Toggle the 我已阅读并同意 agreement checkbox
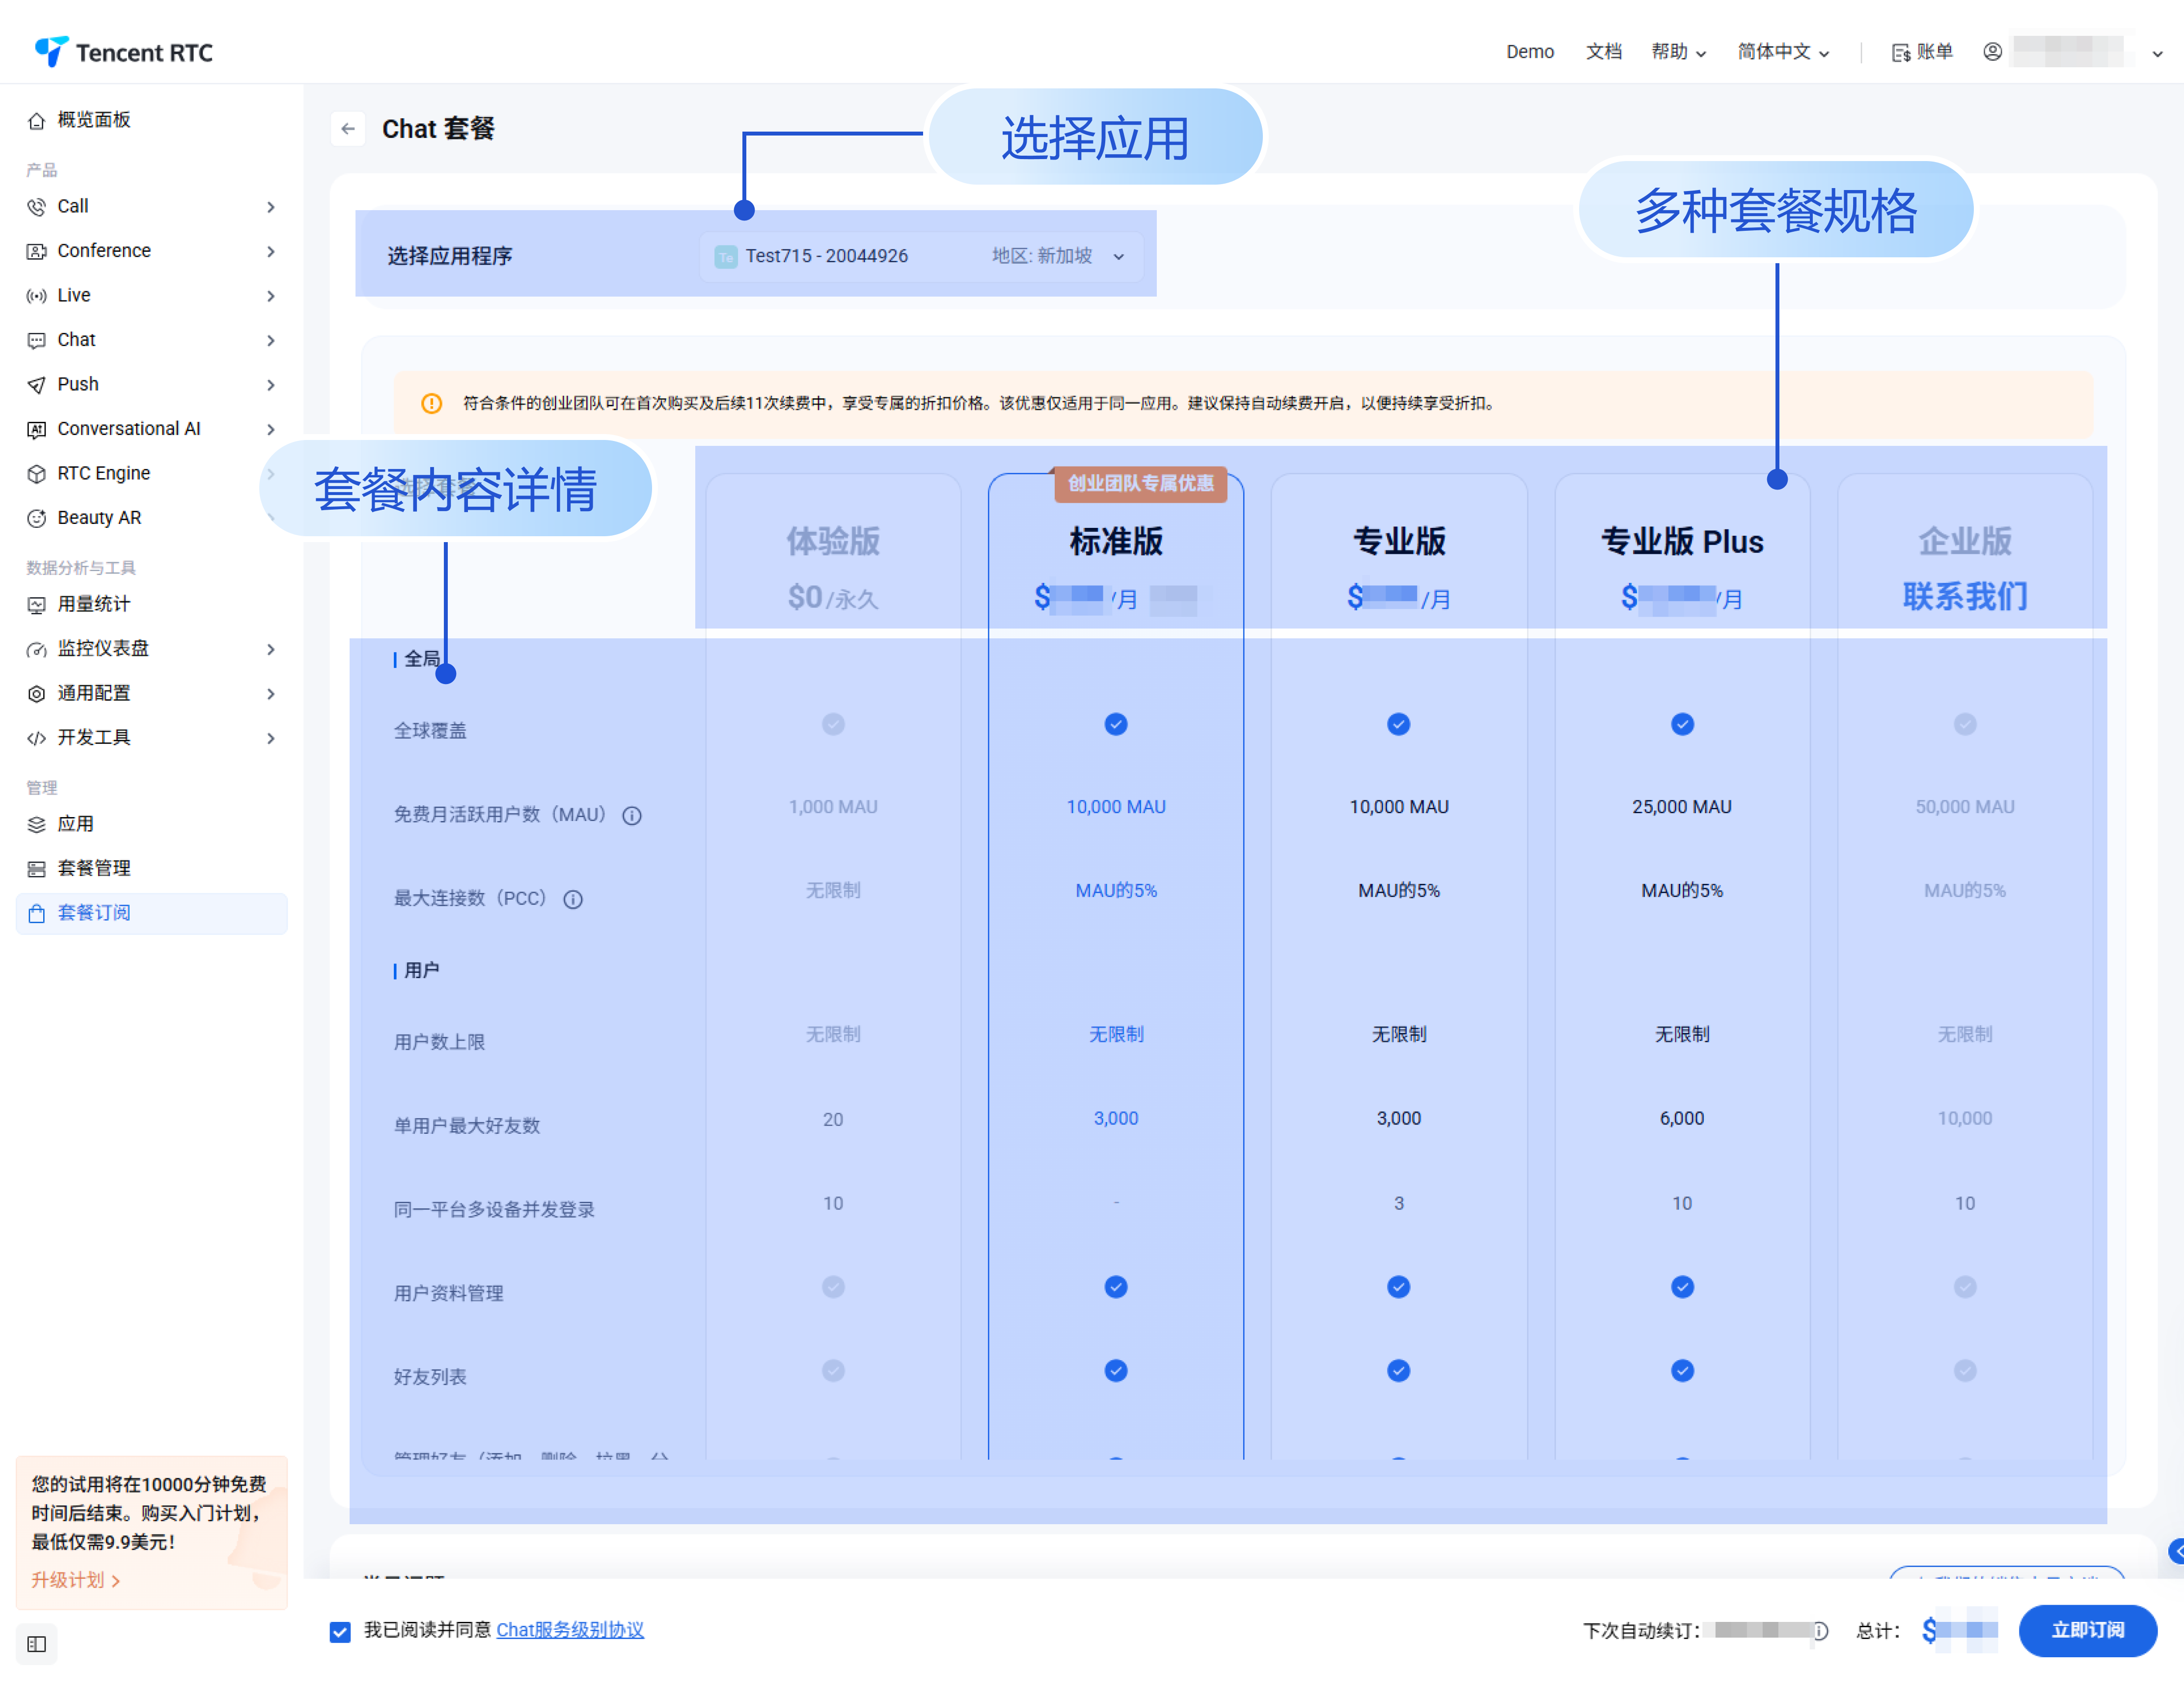This screenshot has width=2184, height=1699. 340,1632
